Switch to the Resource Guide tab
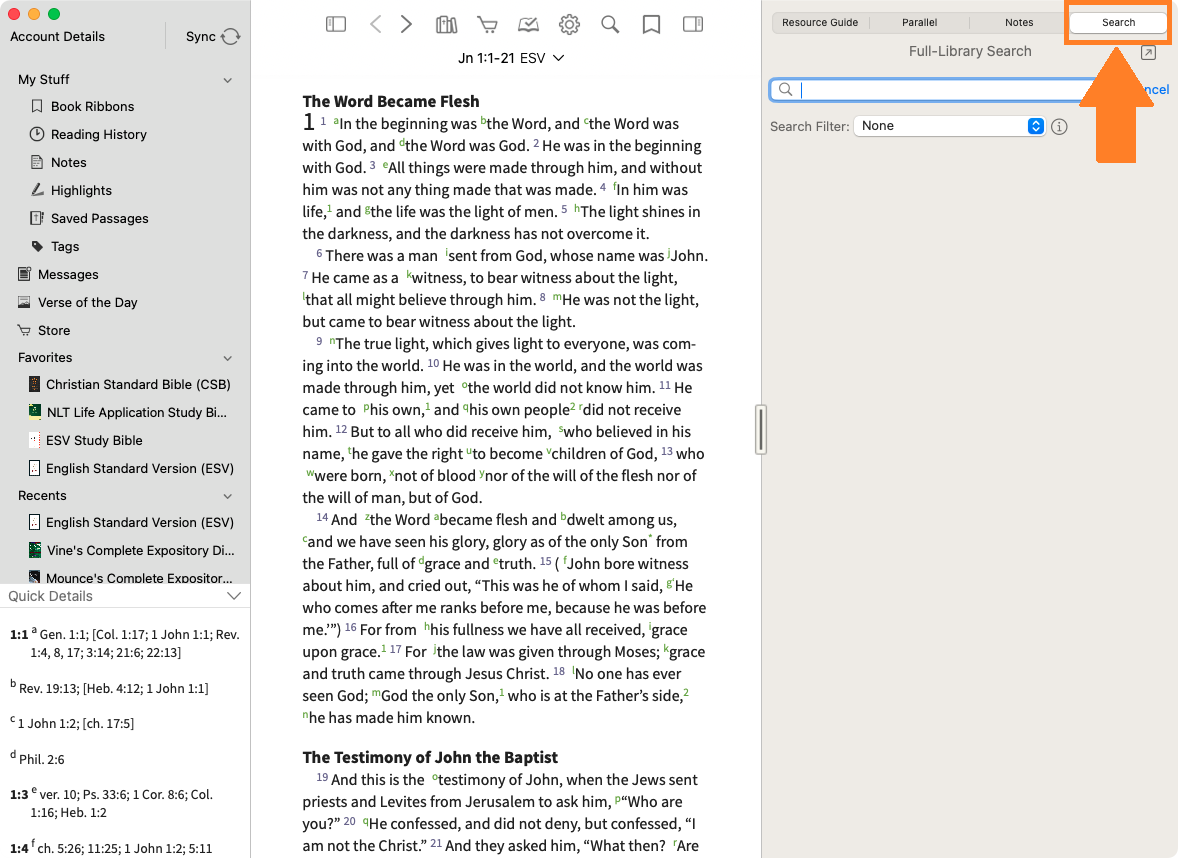 820,22
